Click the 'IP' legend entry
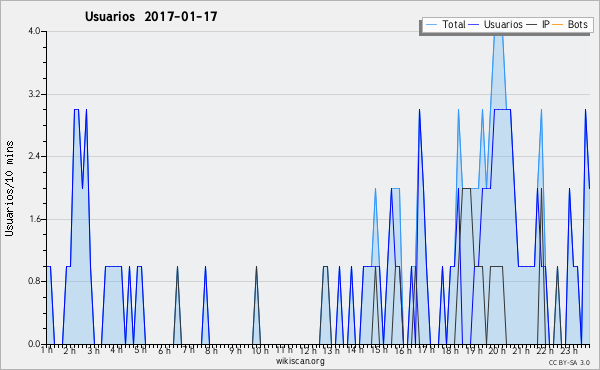This screenshot has height=370, width=600. [x=538, y=24]
